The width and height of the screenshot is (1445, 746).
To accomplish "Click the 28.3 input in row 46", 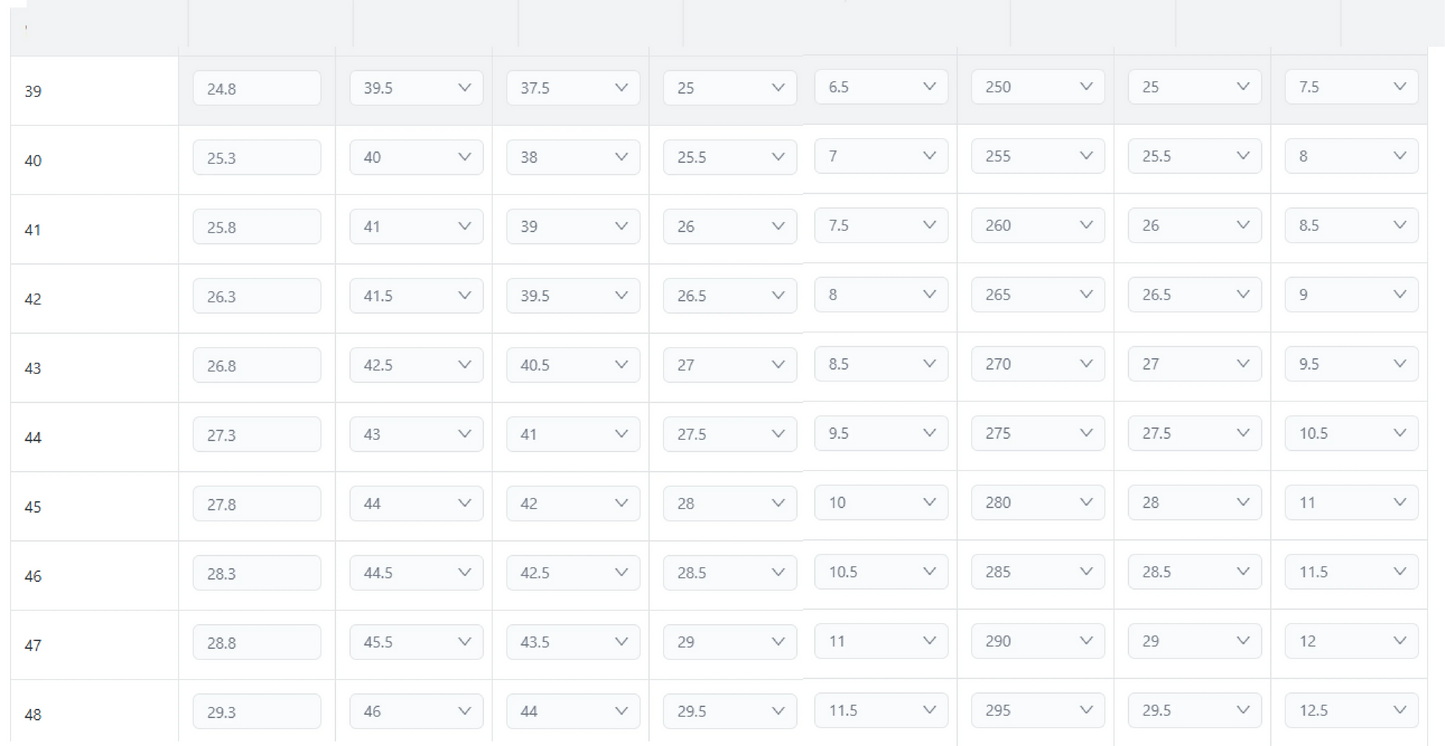I will point(257,574).
